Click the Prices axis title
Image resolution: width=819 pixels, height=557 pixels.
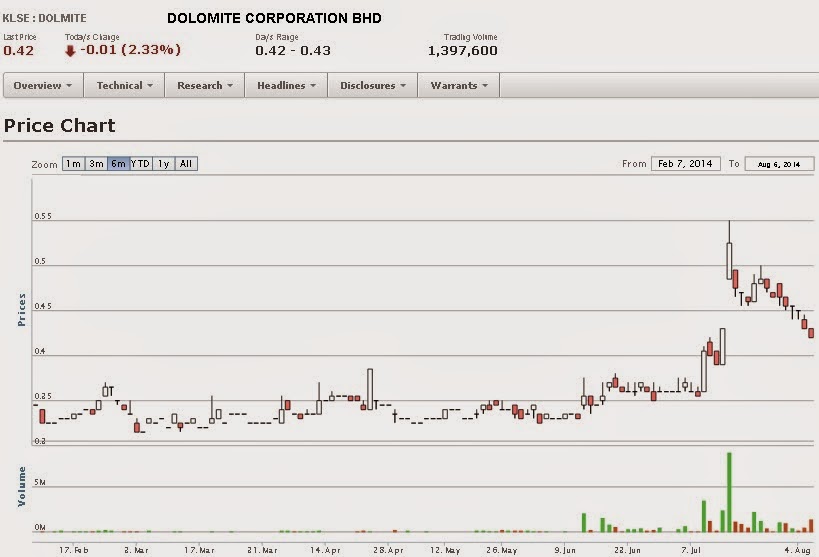[x=21, y=309]
